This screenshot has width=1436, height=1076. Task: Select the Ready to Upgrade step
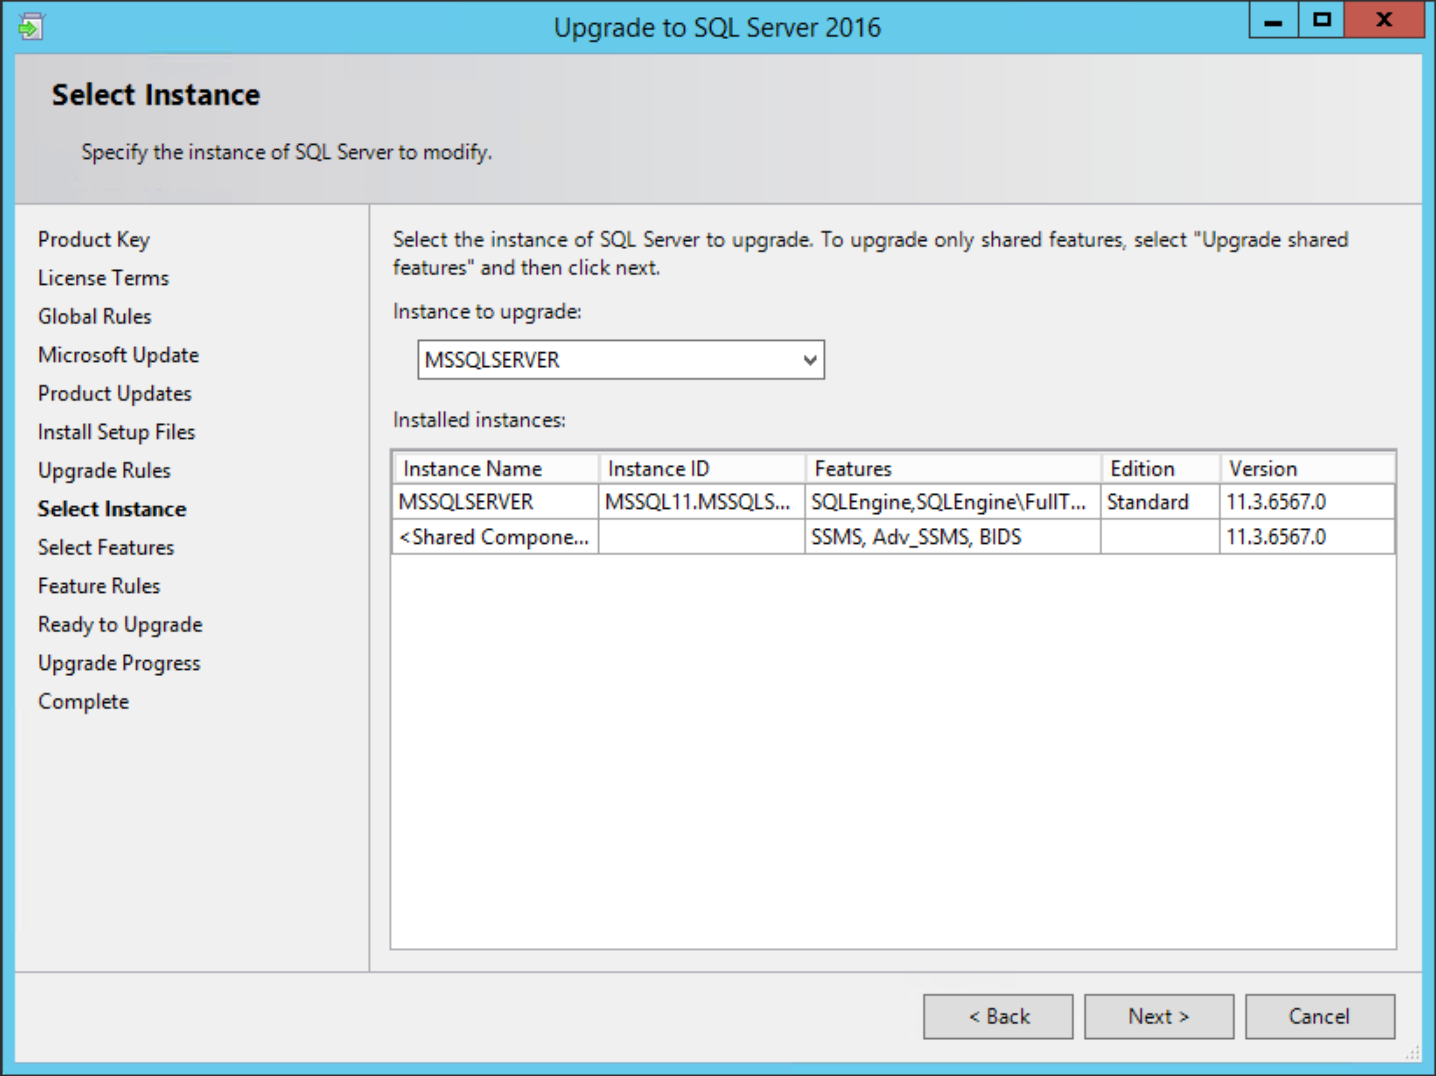120,624
